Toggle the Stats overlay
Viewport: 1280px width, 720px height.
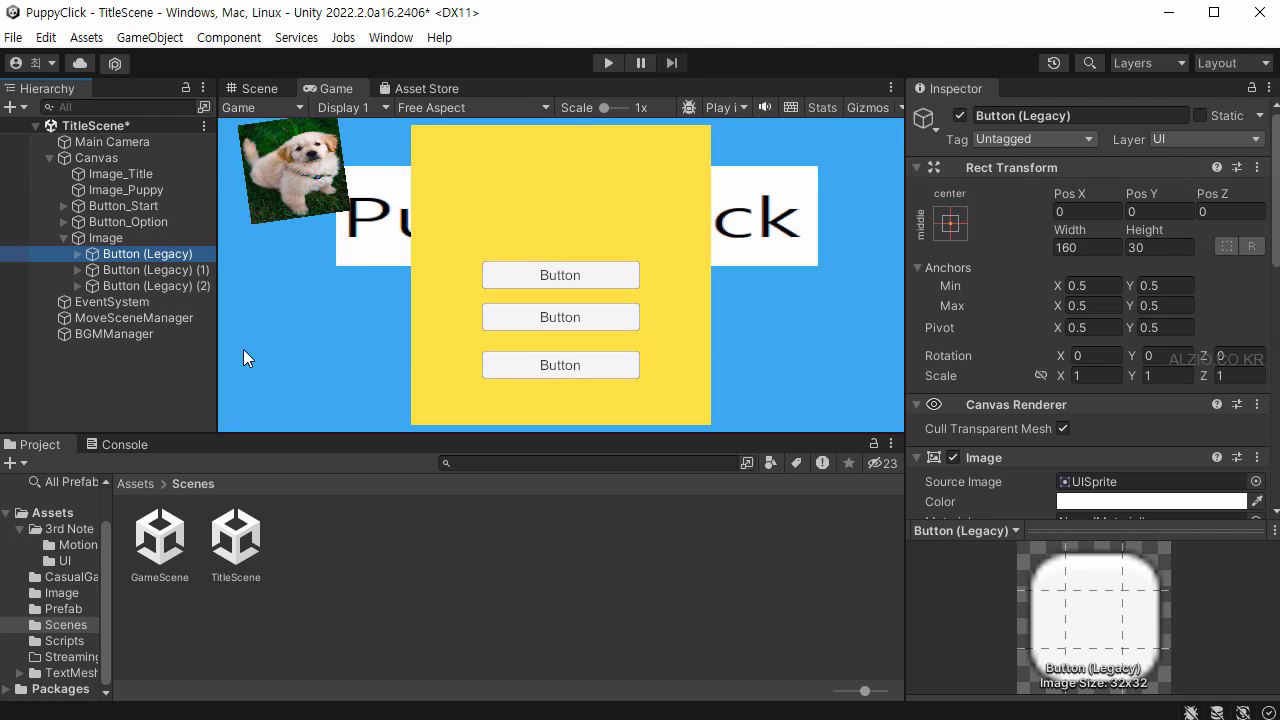pos(822,107)
